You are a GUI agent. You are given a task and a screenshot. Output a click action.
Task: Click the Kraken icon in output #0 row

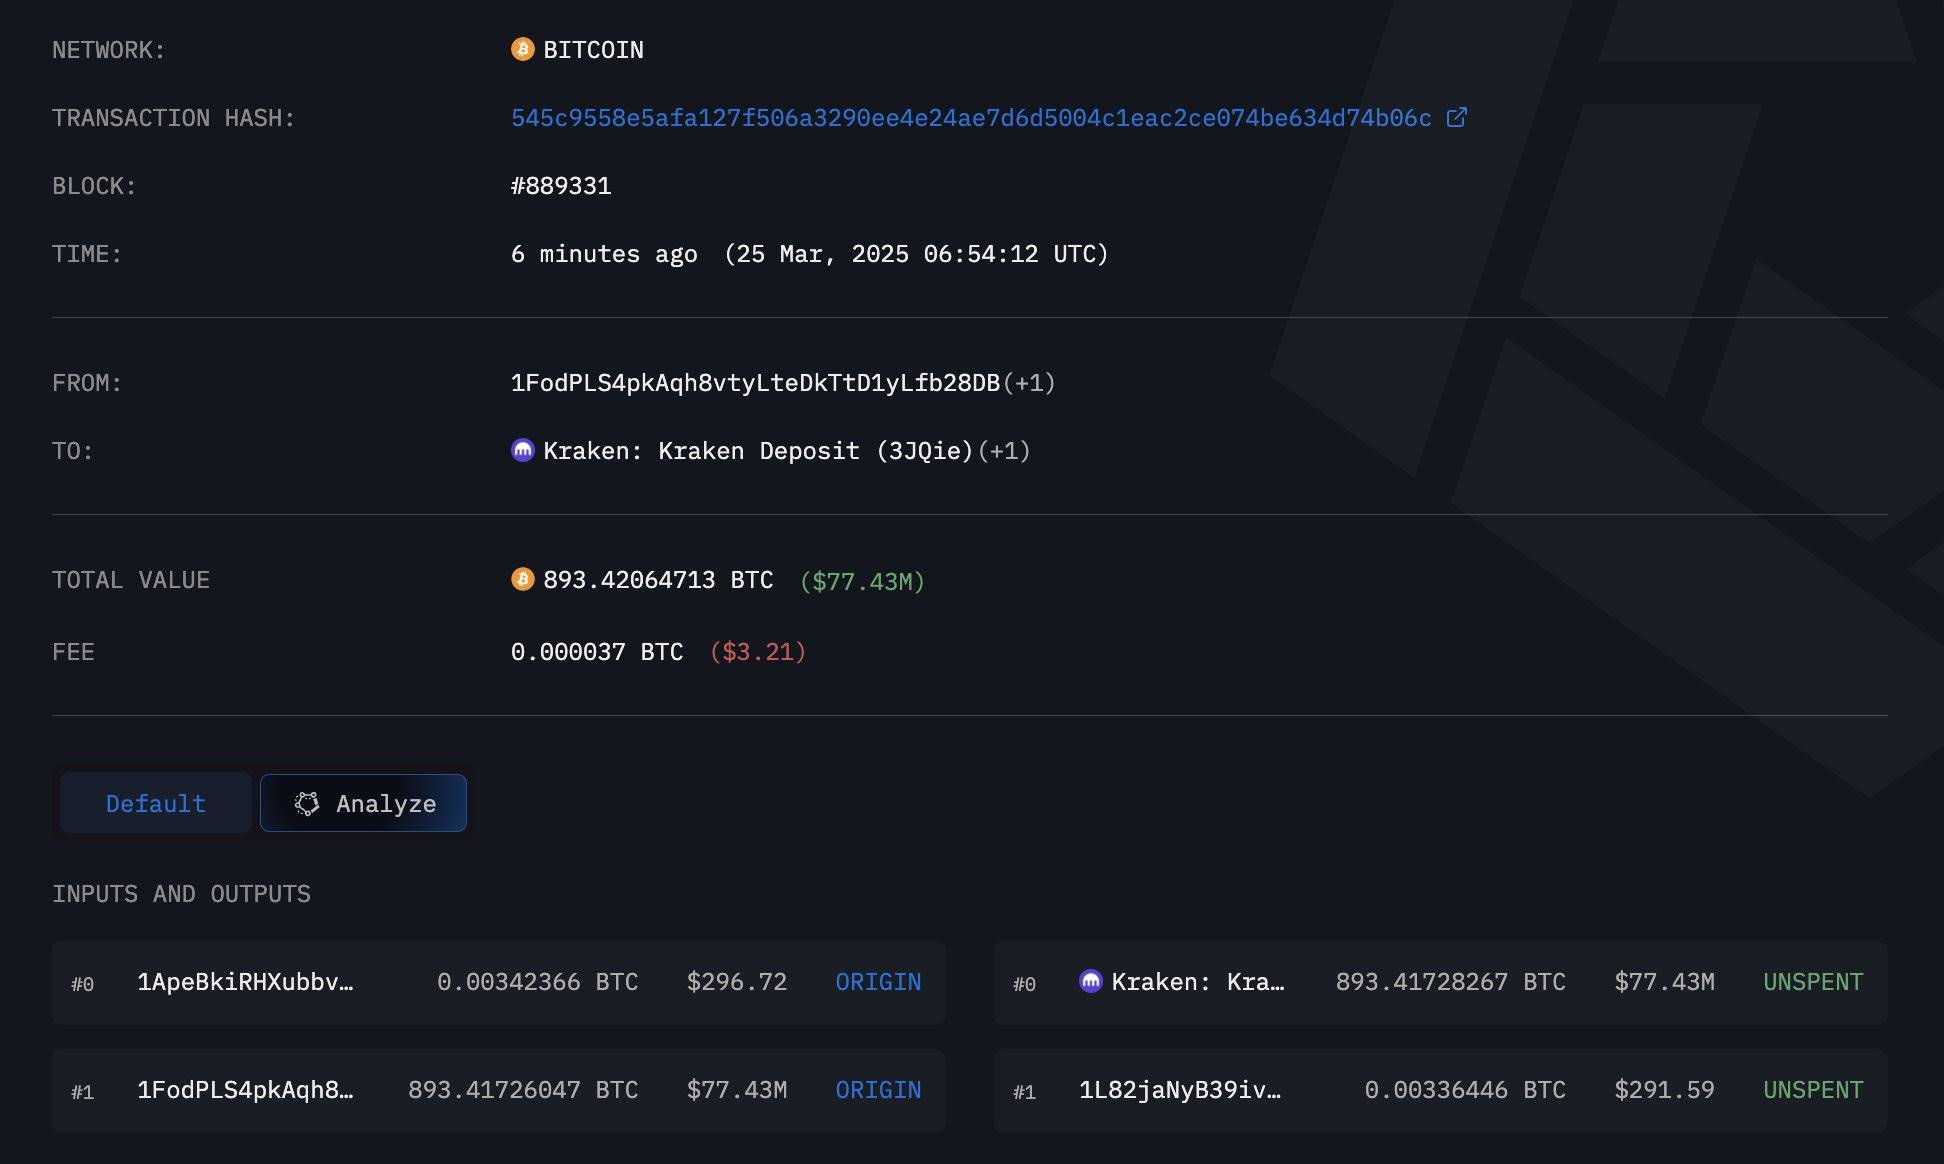(1092, 982)
